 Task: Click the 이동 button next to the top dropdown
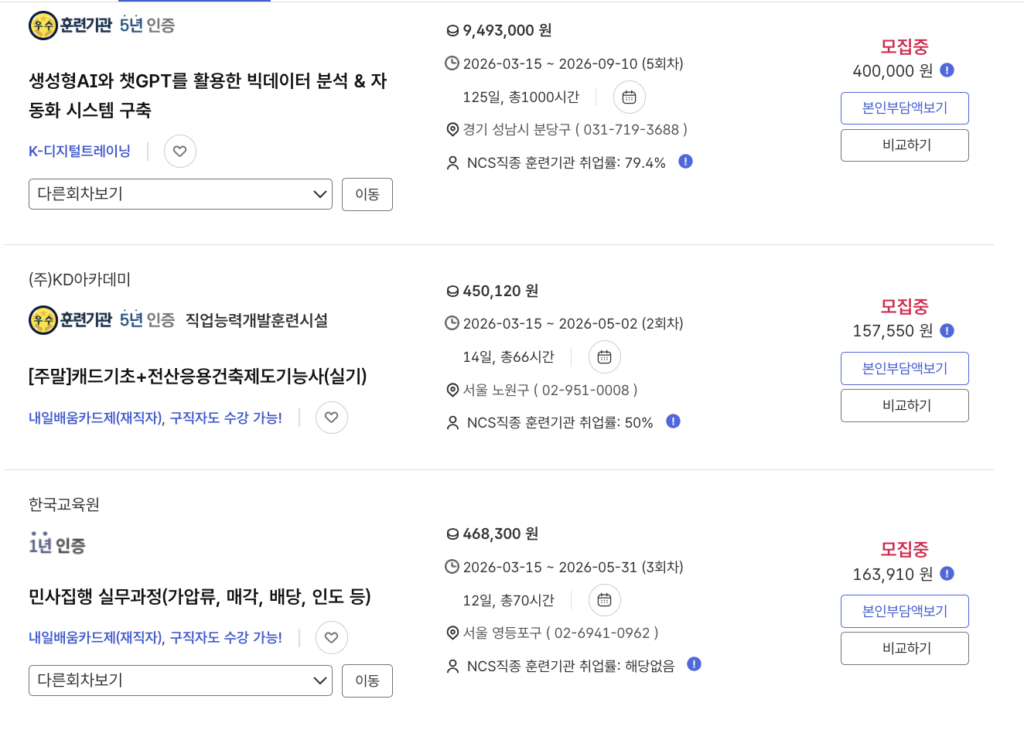(367, 194)
